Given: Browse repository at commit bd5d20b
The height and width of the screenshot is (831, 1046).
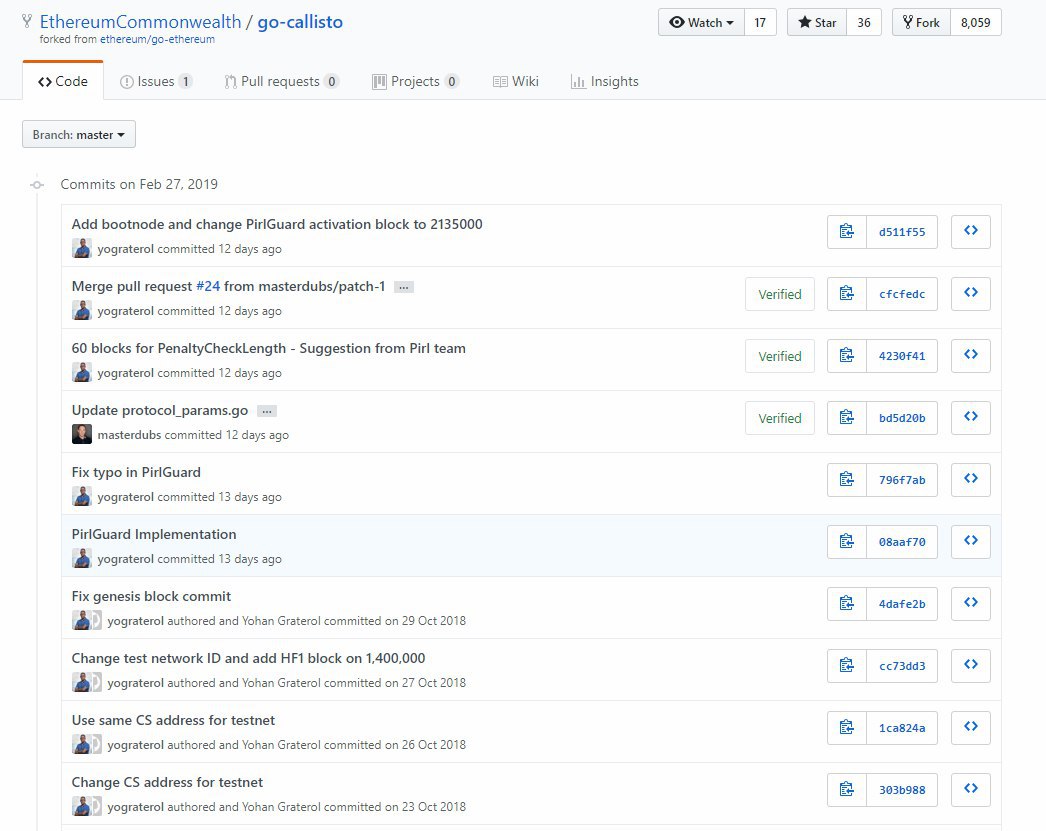Looking at the screenshot, I should pos(971,418).
